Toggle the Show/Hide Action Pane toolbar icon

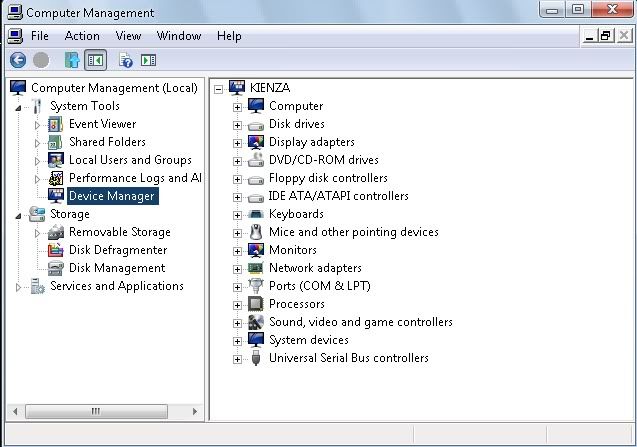[148, 61]
